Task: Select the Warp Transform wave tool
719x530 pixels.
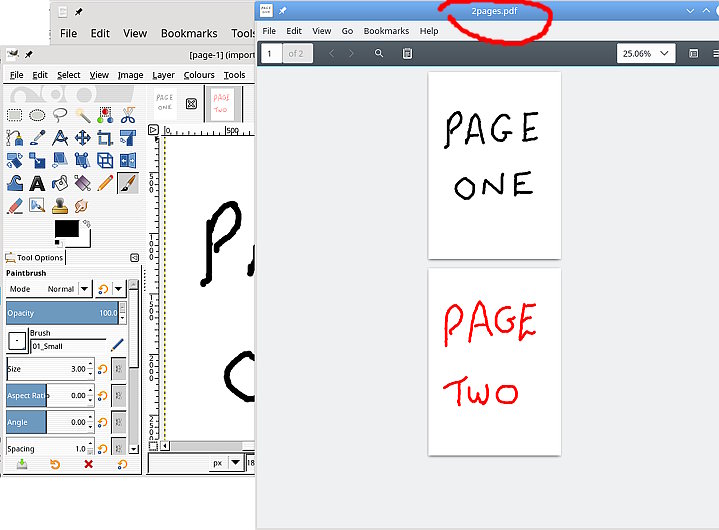Action: pos(14,183)
